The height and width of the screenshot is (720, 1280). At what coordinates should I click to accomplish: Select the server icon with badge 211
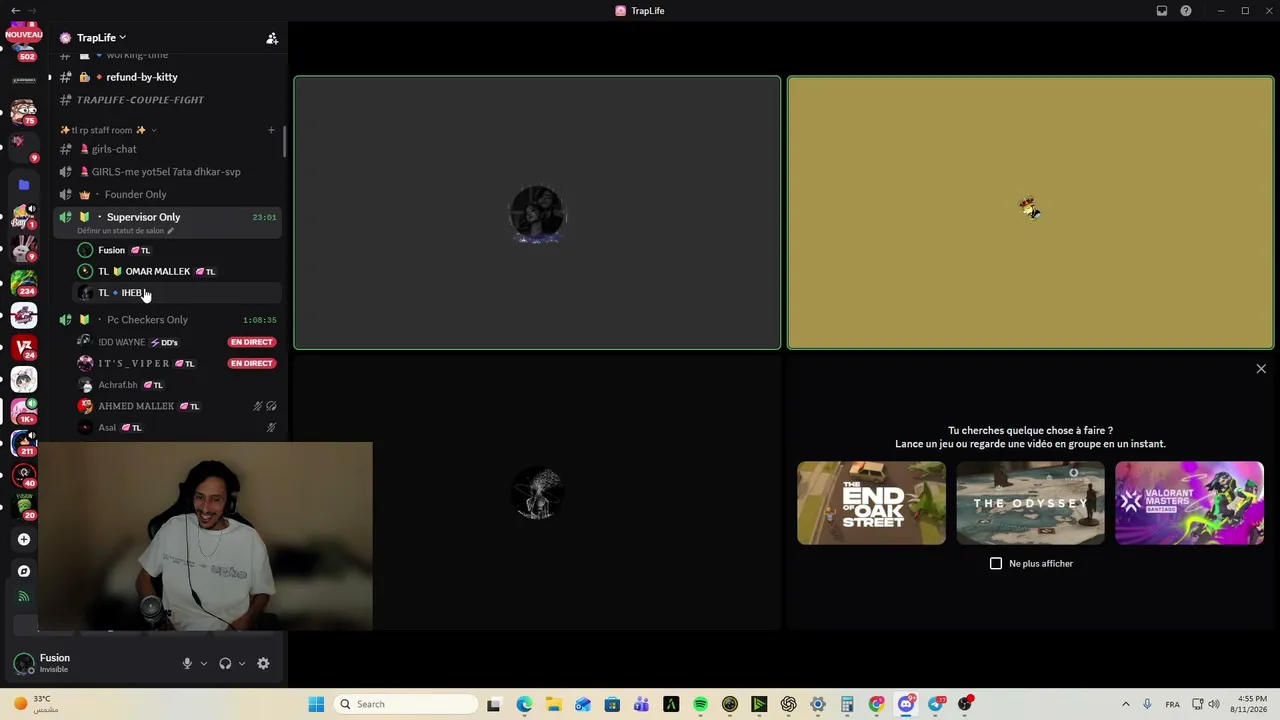point(24,443)
